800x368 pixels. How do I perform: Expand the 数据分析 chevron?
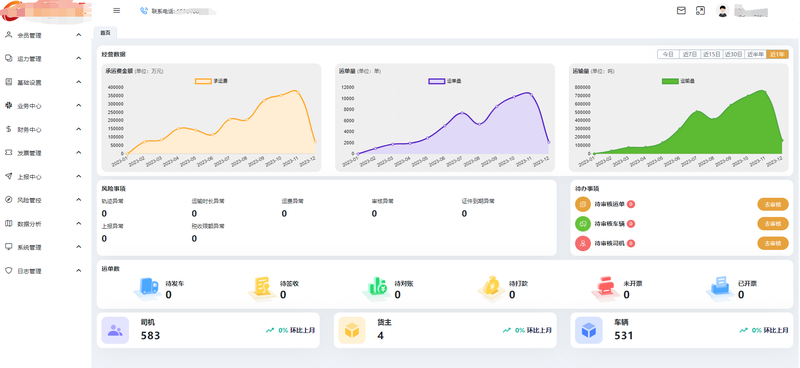(79, 223)
